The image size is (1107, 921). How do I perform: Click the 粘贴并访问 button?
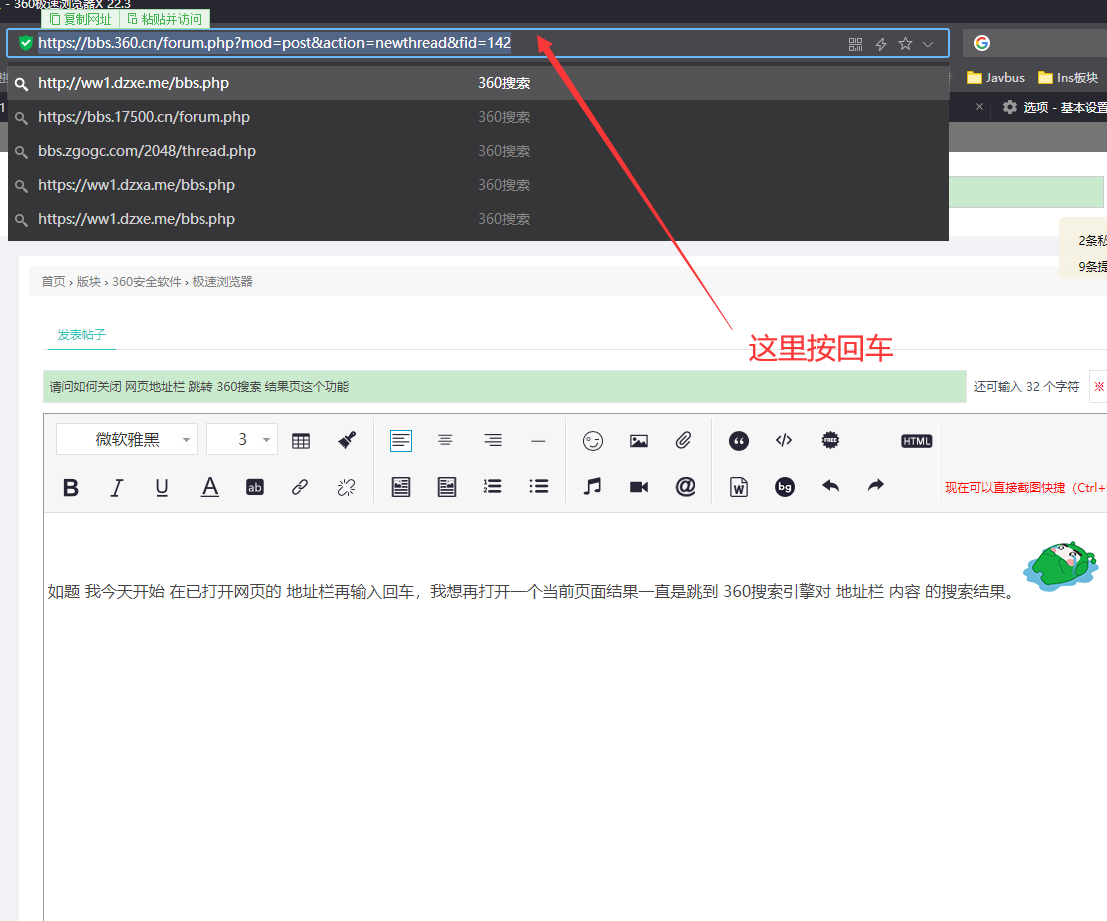(x=165, y=19)
